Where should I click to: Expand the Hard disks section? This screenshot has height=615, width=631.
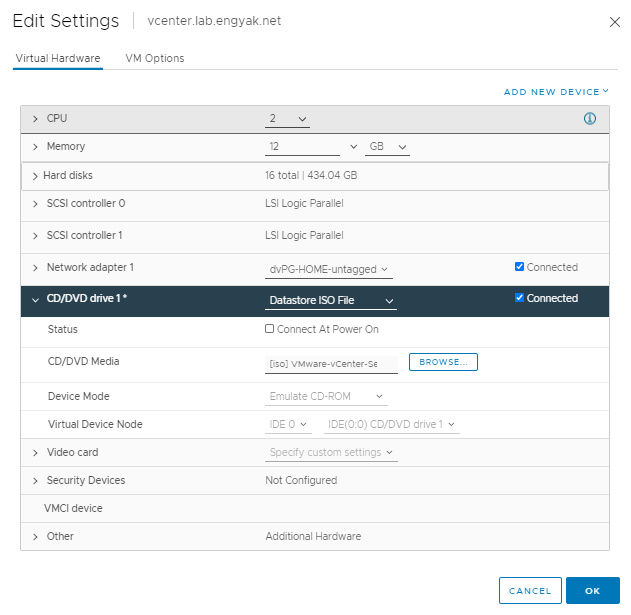(x=35, y=176)
